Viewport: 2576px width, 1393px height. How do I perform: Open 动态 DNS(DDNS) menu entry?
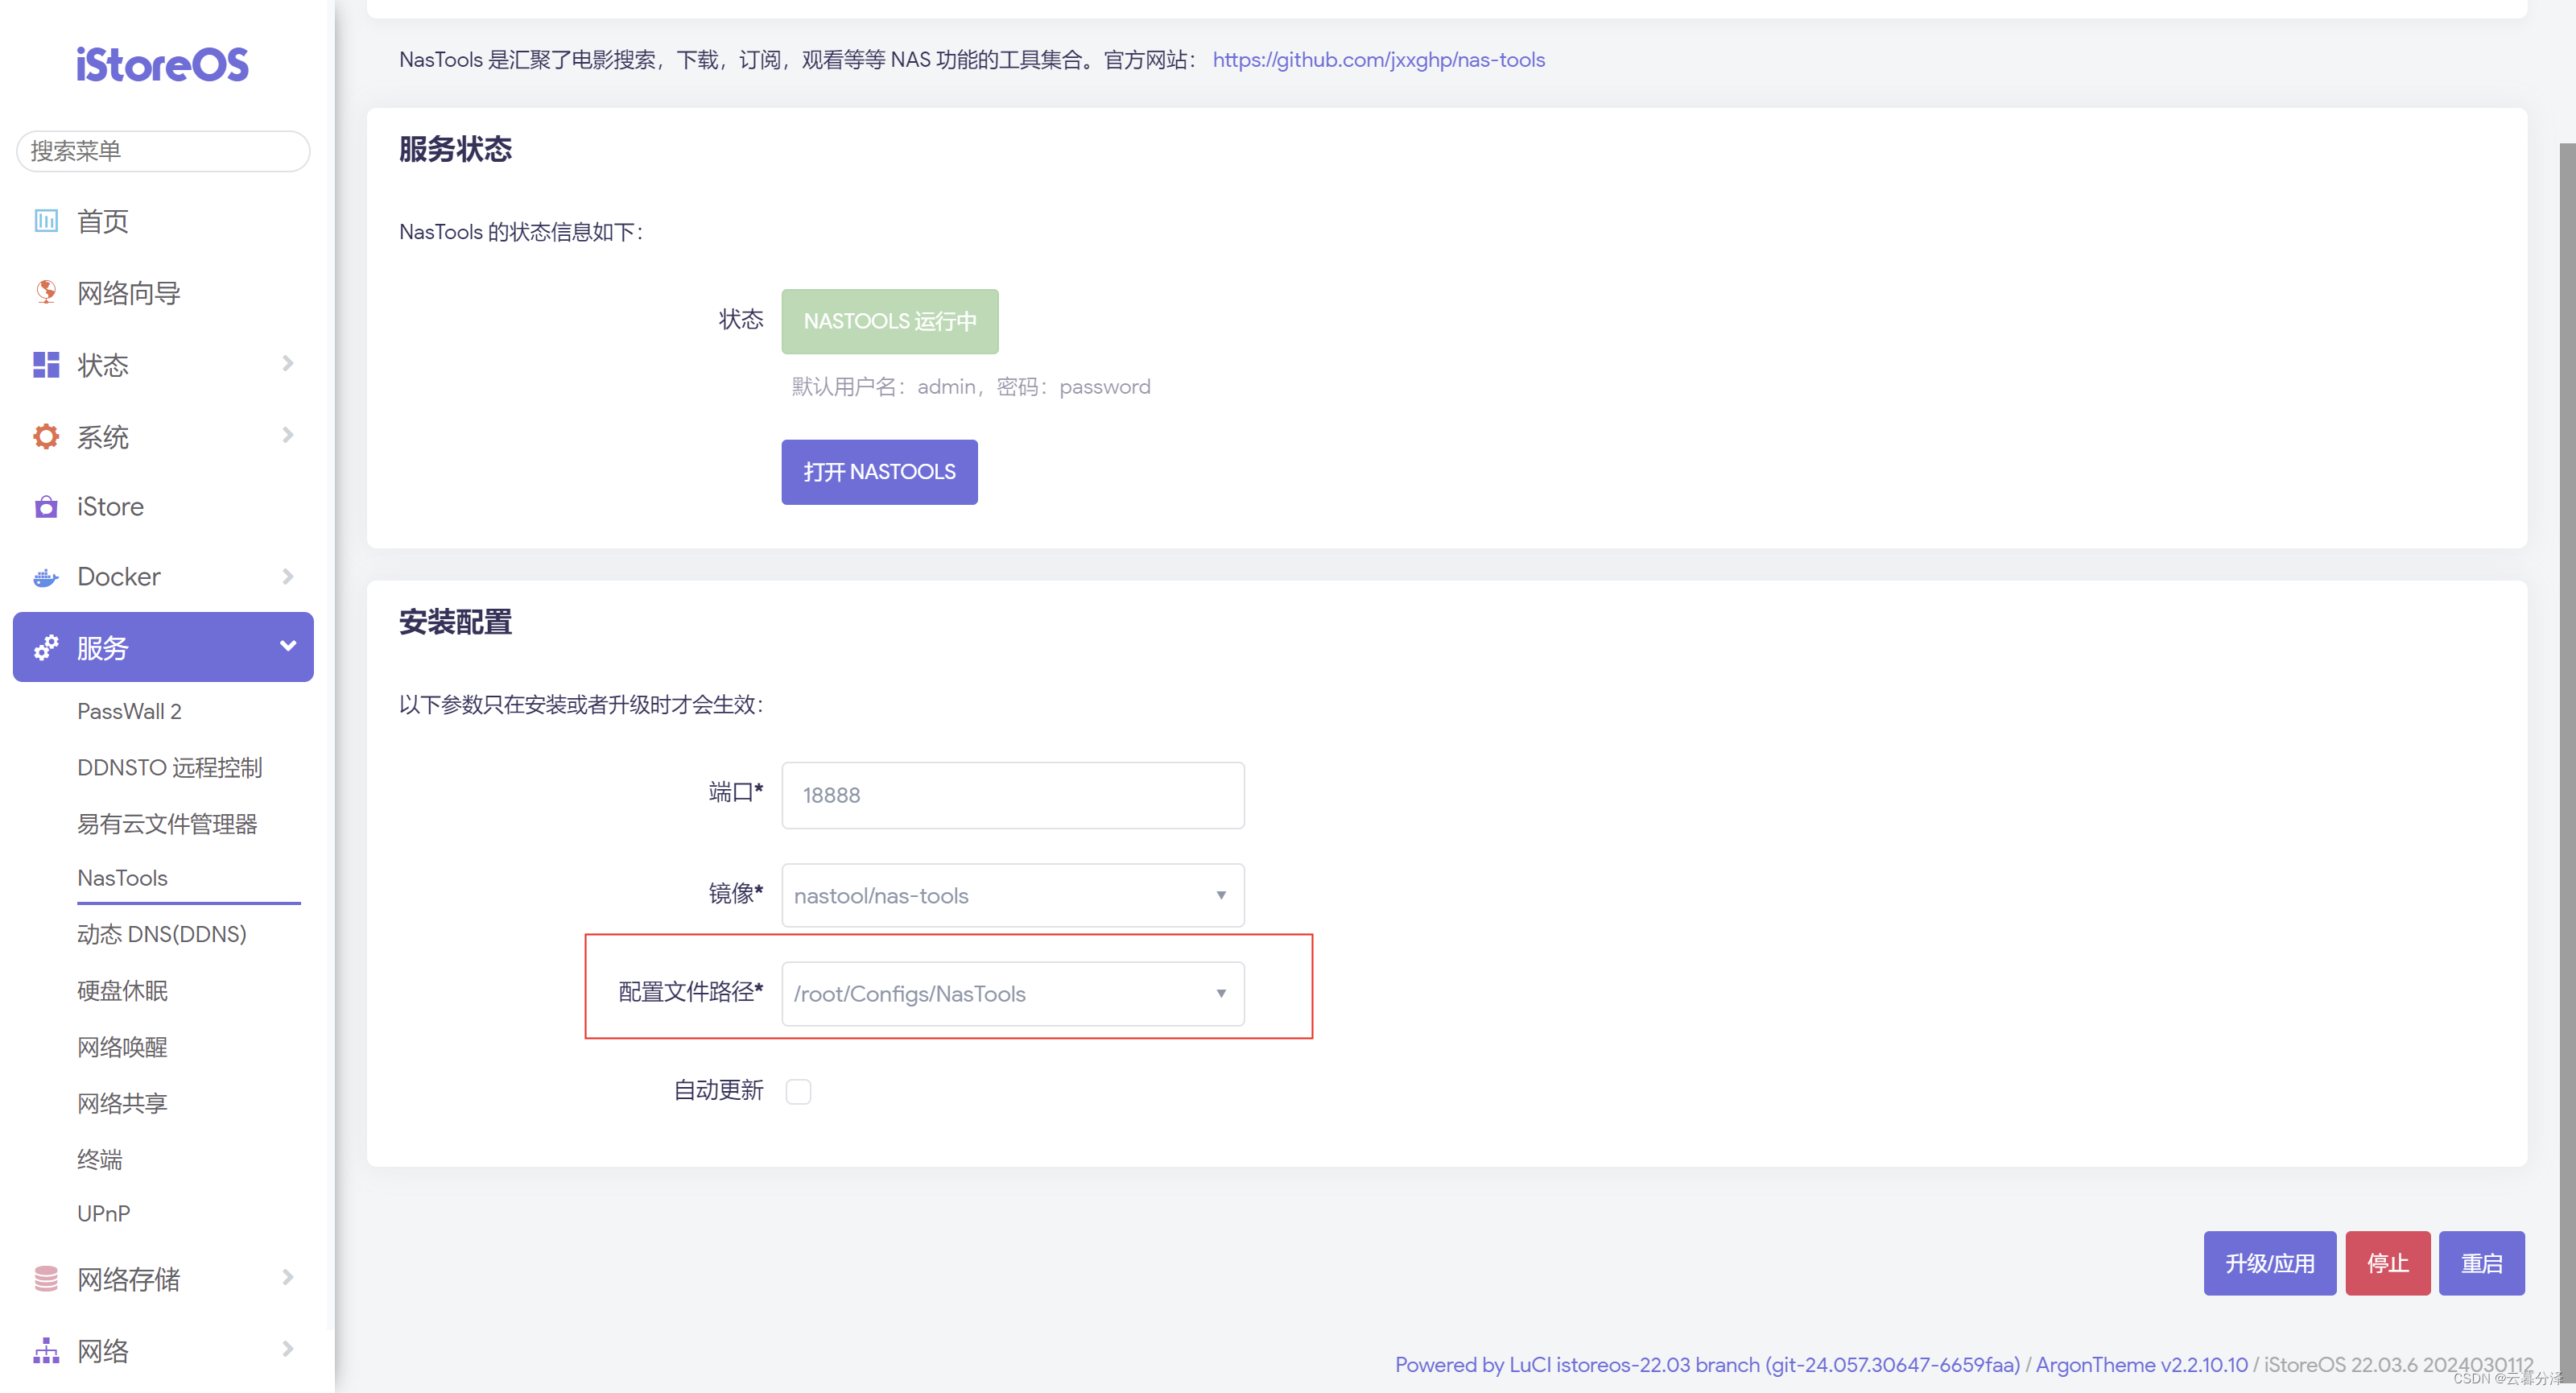[x=161, y=933]
